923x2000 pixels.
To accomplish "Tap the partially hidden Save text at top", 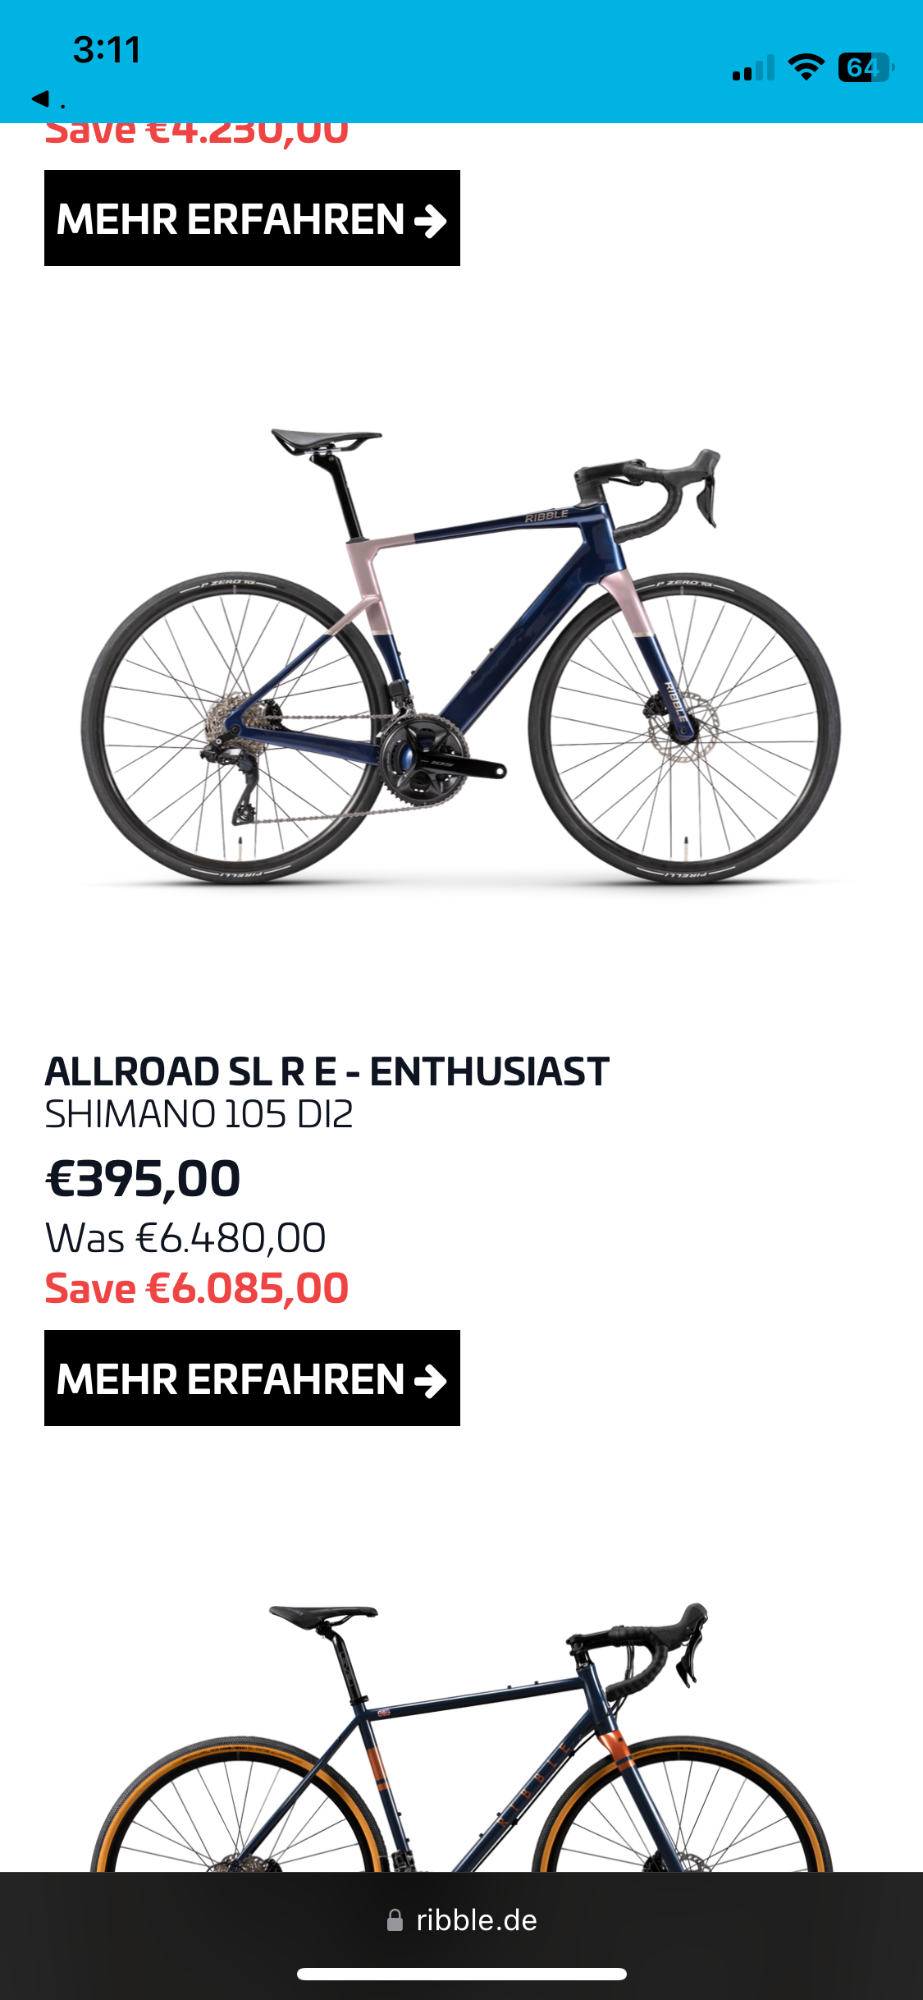I will coord(197,134).
